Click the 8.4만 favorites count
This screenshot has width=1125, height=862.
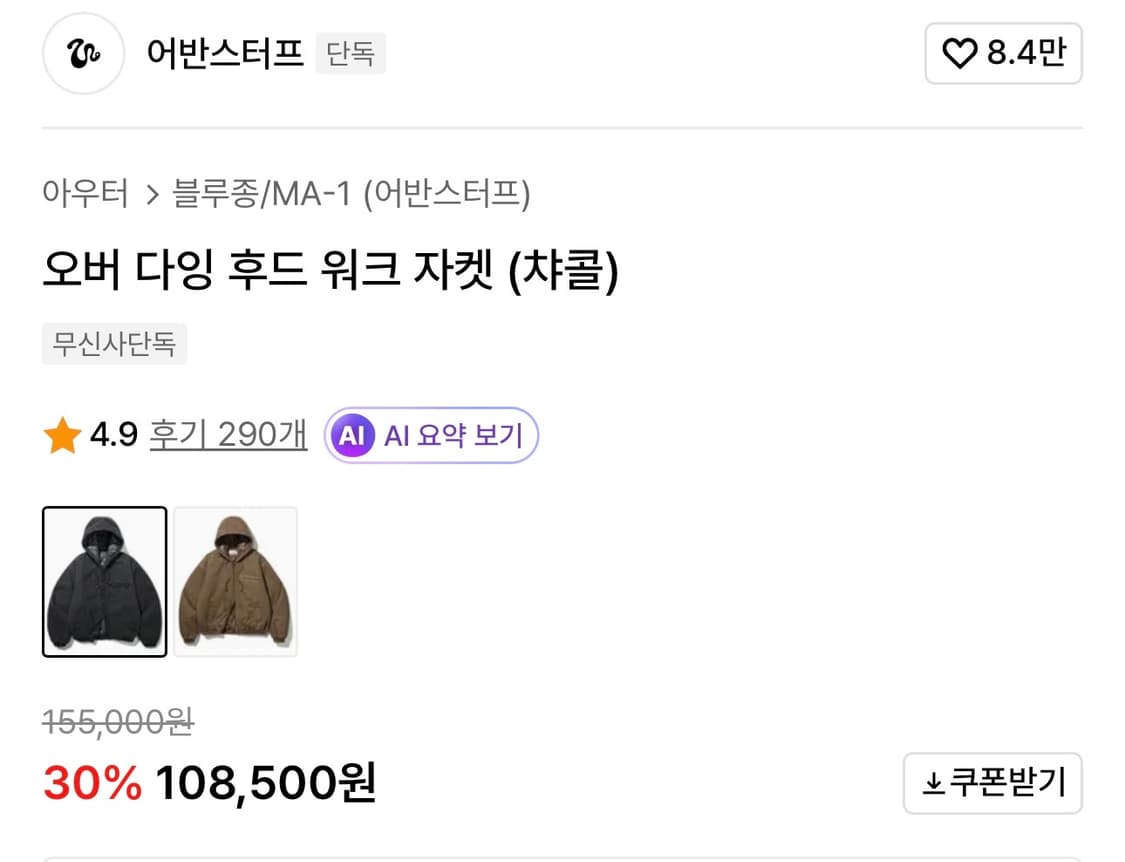click(1026, 54)
